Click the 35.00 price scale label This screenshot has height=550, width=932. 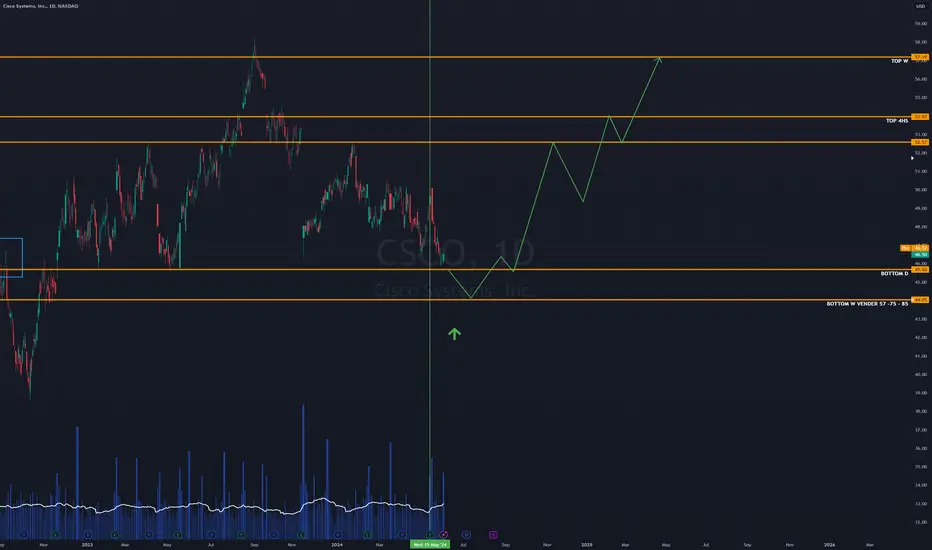tap(921, 467)
